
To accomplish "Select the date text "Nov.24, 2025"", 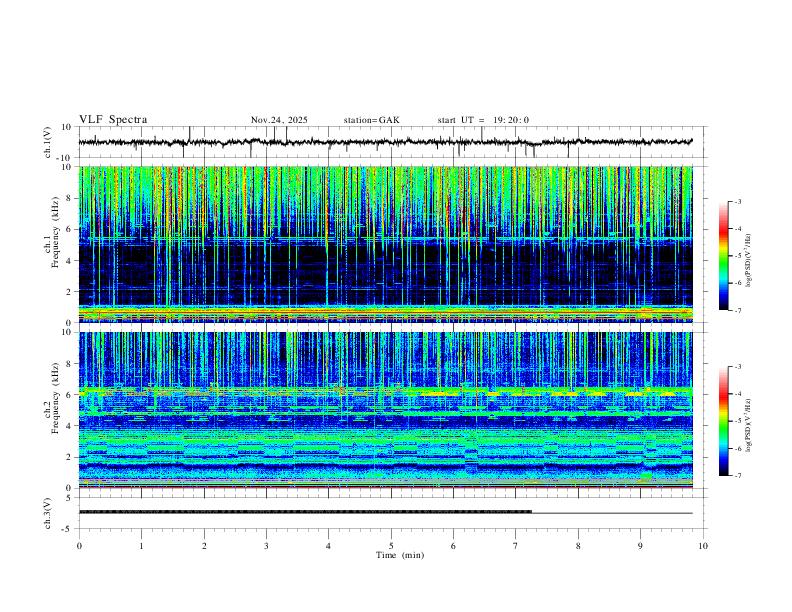I will pyautogui.click(x=279, y=120).
